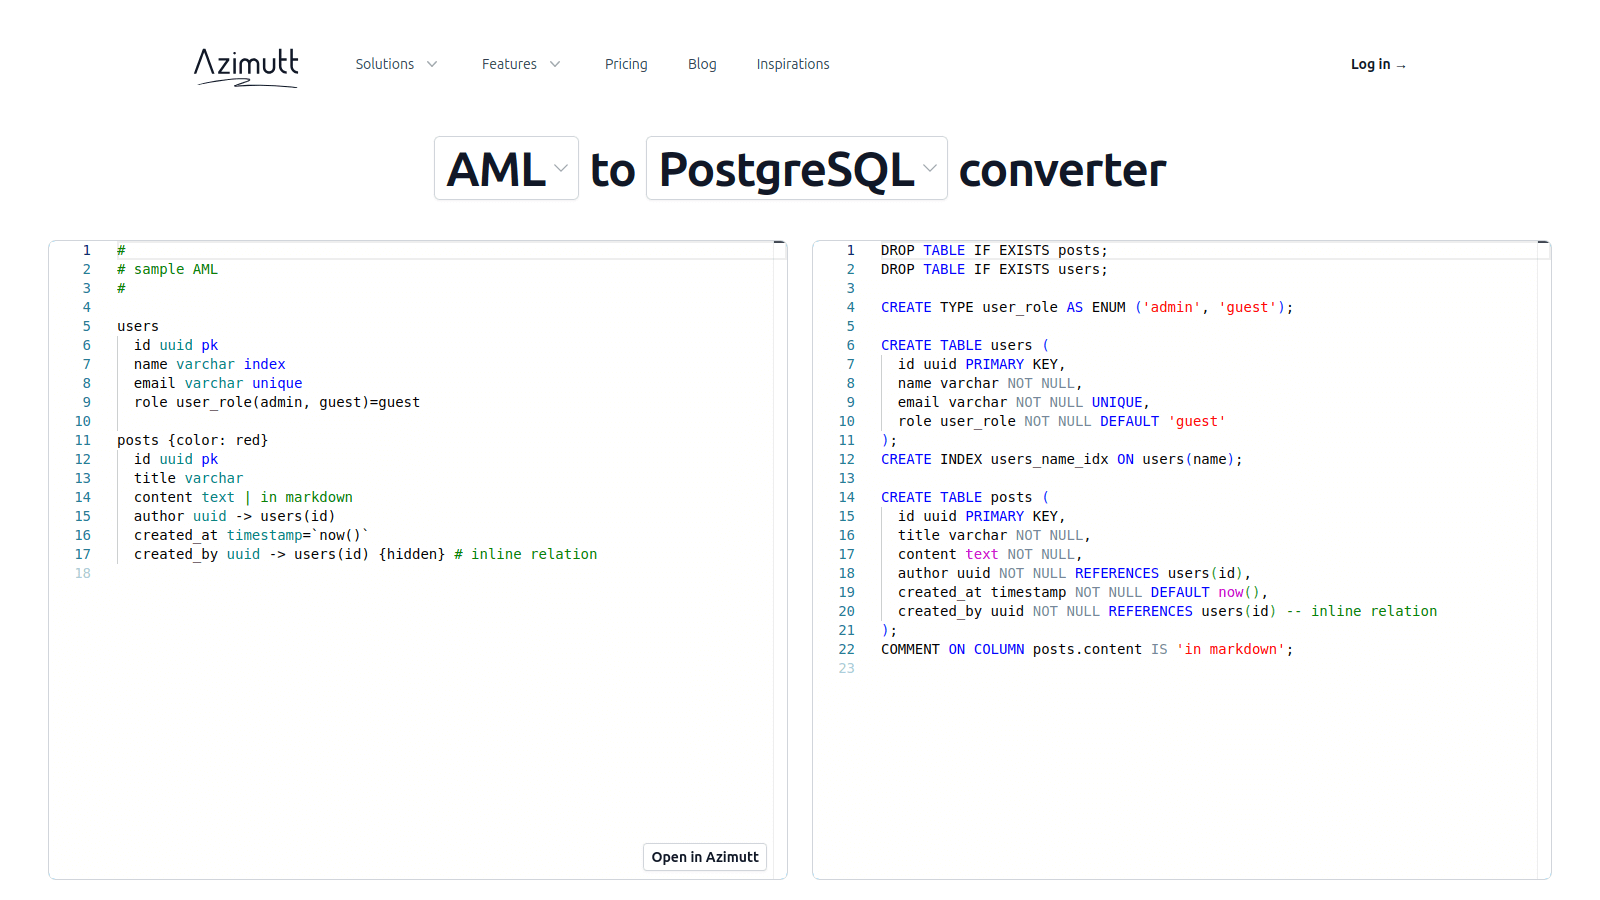Click the 'content text | in markdown' line
The image size is (1600, 900).
pyautogui.click(x=243, y=497)
